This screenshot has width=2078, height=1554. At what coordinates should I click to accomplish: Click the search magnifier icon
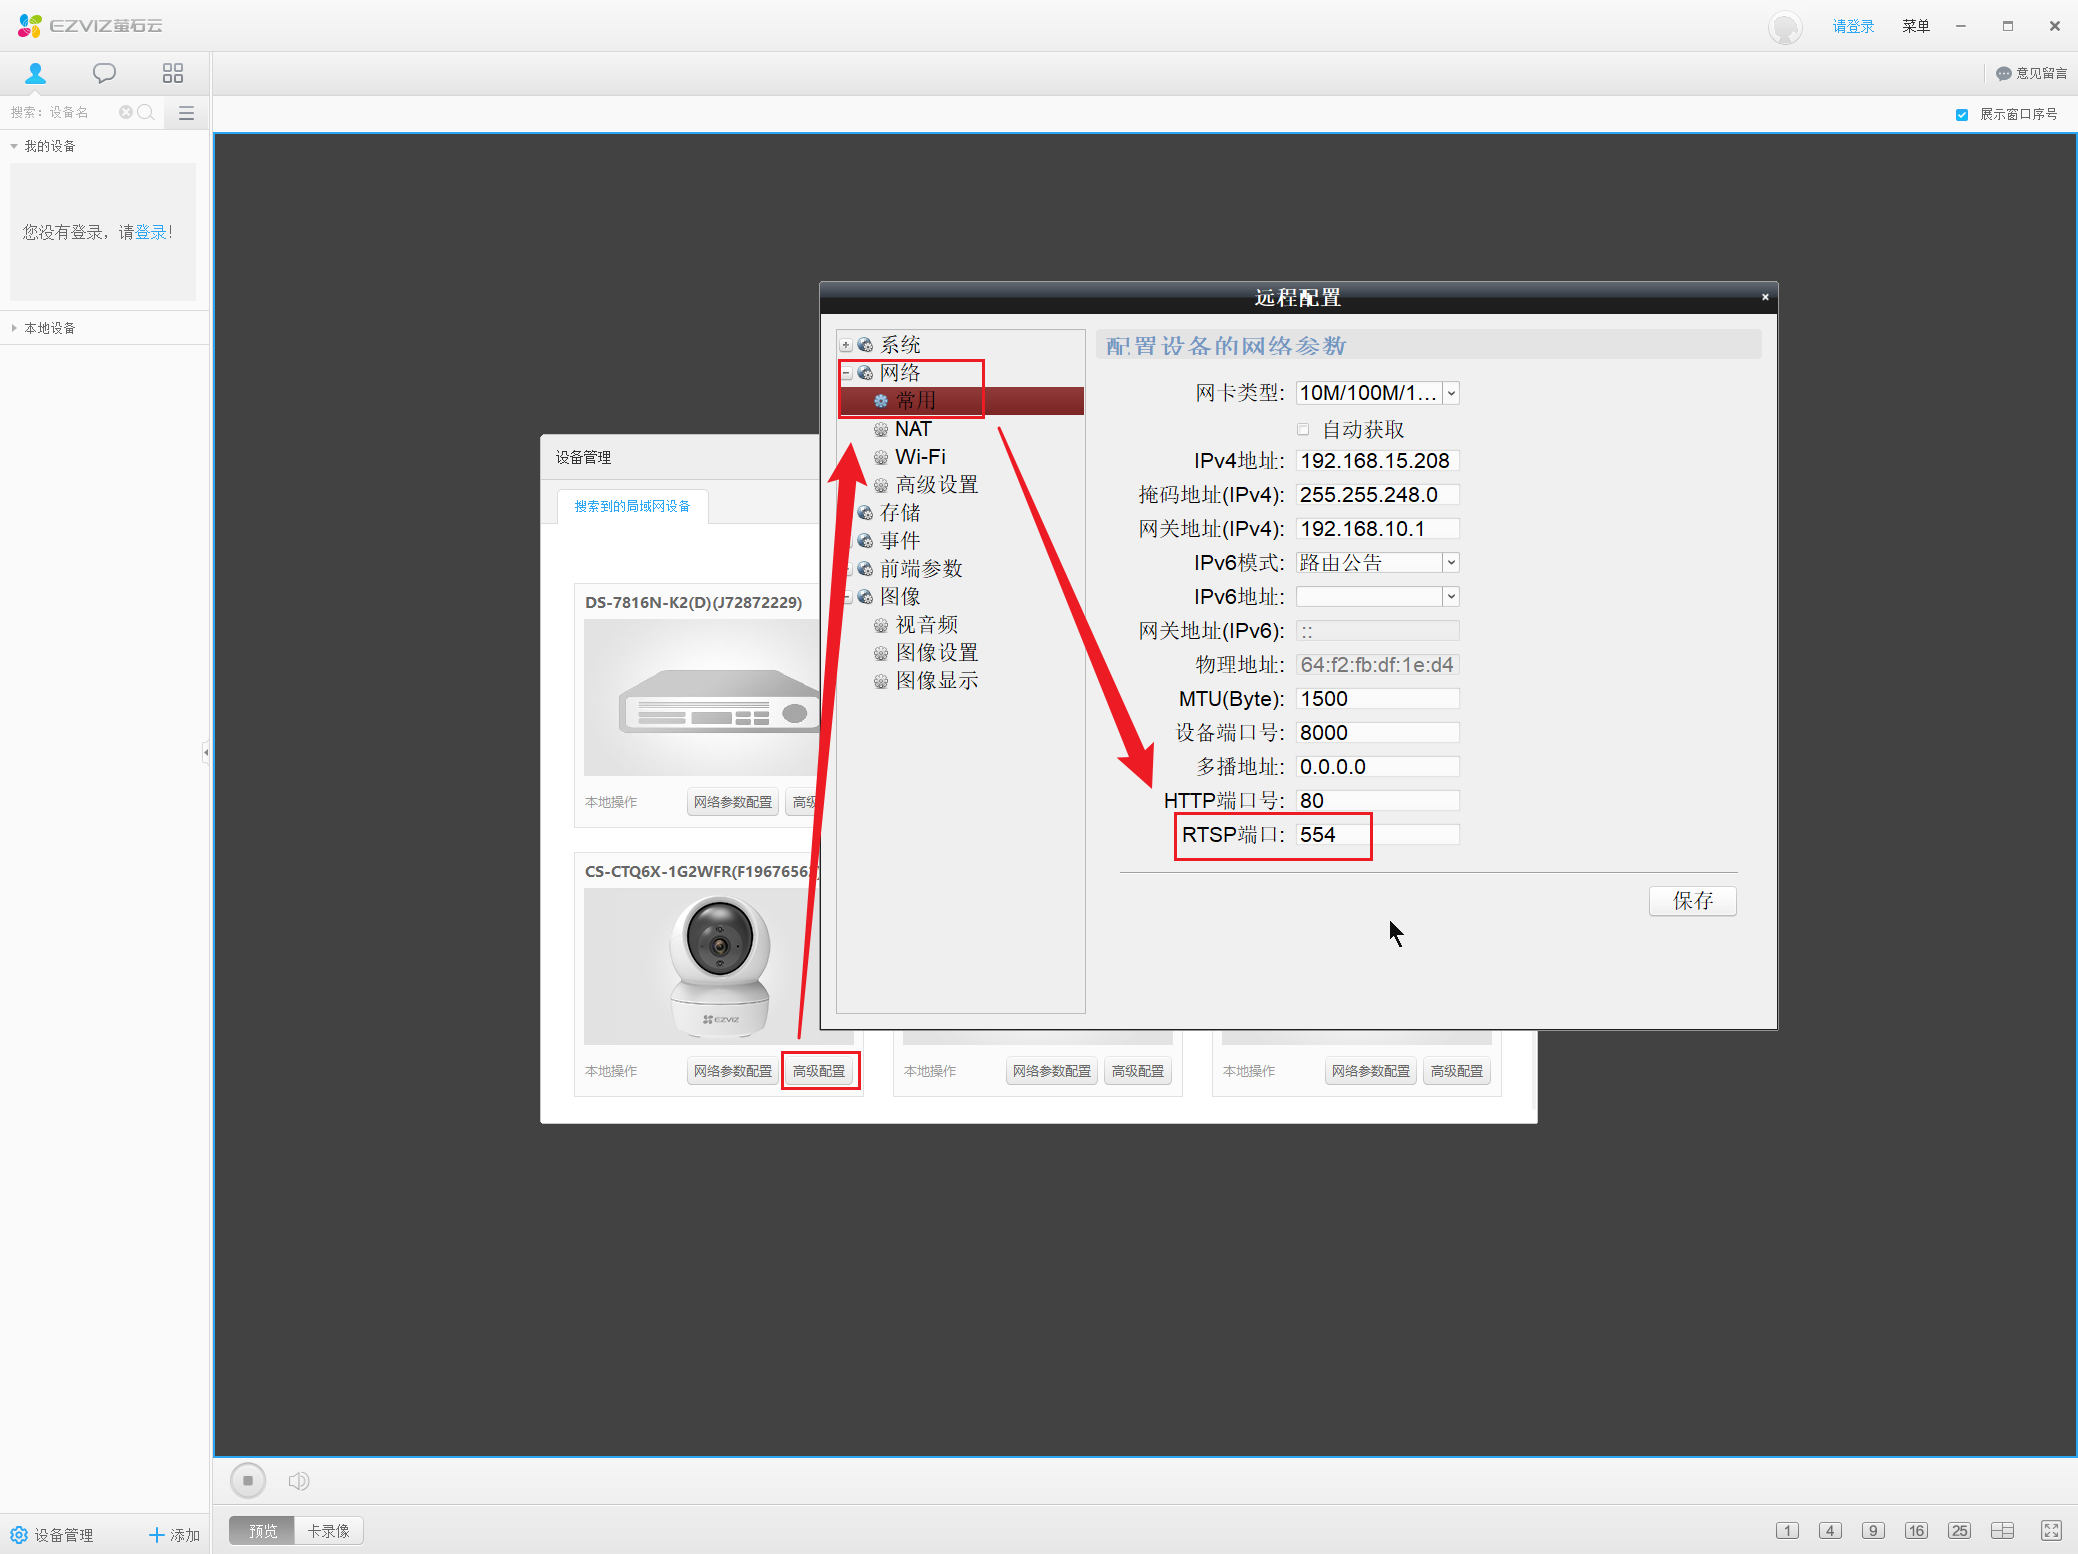tap(146, 112)
